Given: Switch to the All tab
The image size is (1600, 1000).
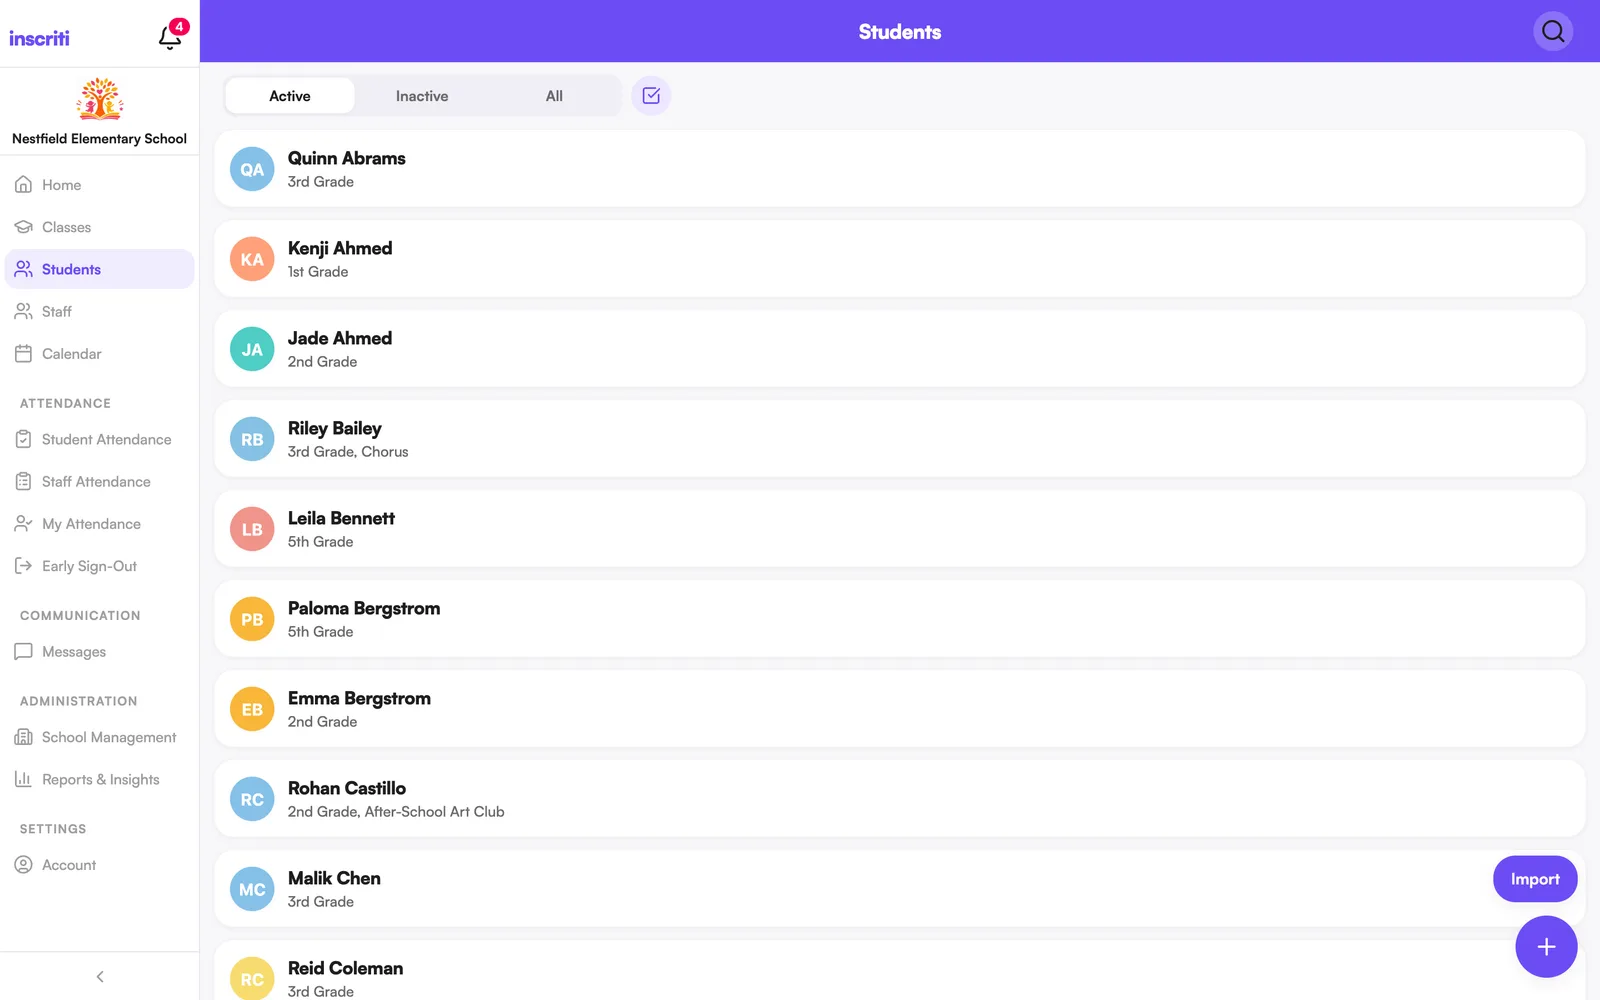Looking at the screenshot, I should (554, 96).
